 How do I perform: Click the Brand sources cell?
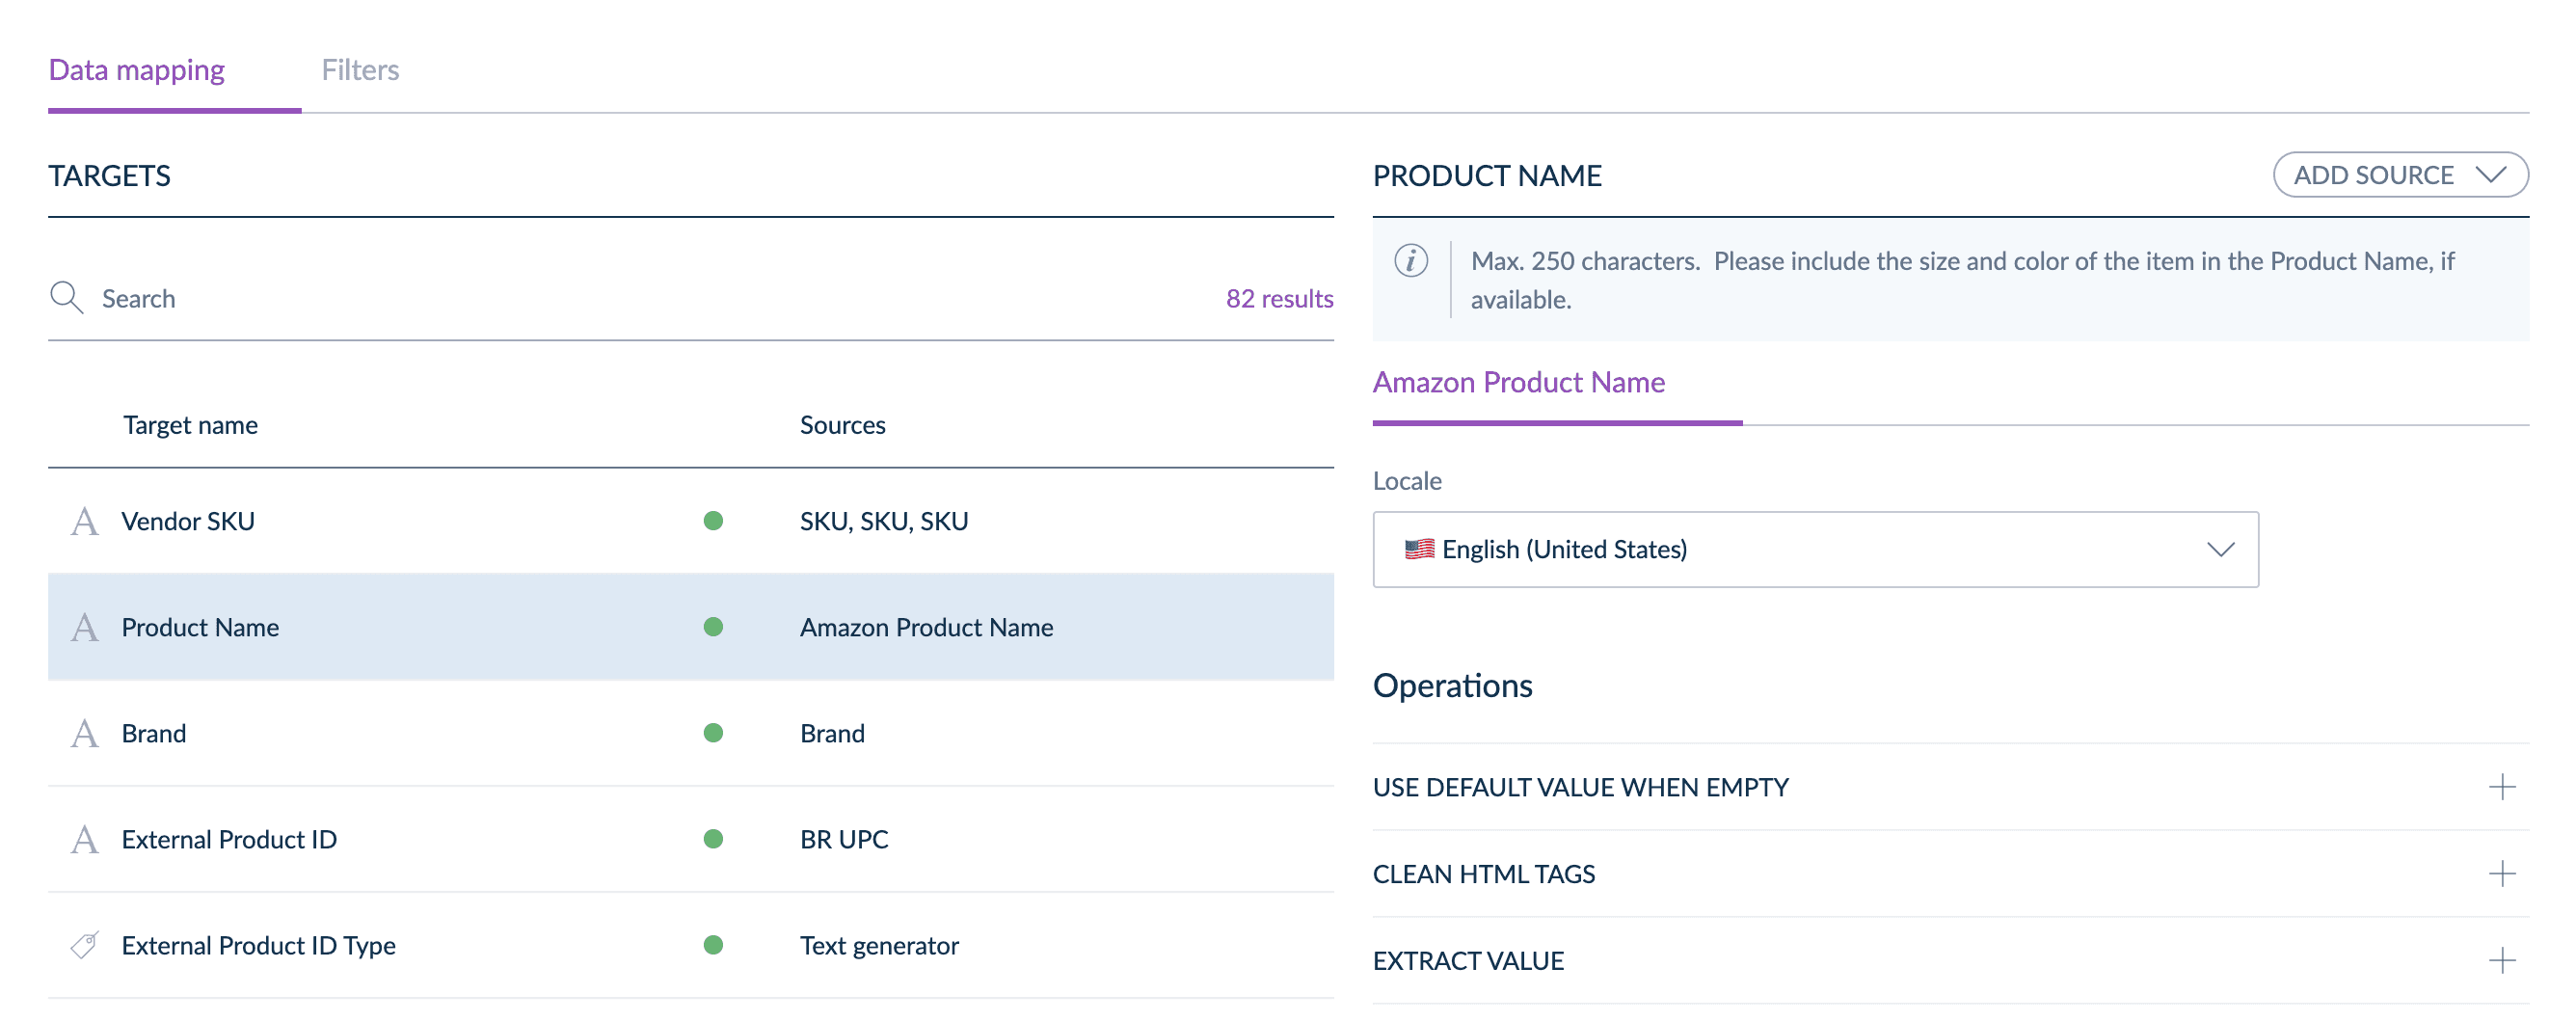832,733
